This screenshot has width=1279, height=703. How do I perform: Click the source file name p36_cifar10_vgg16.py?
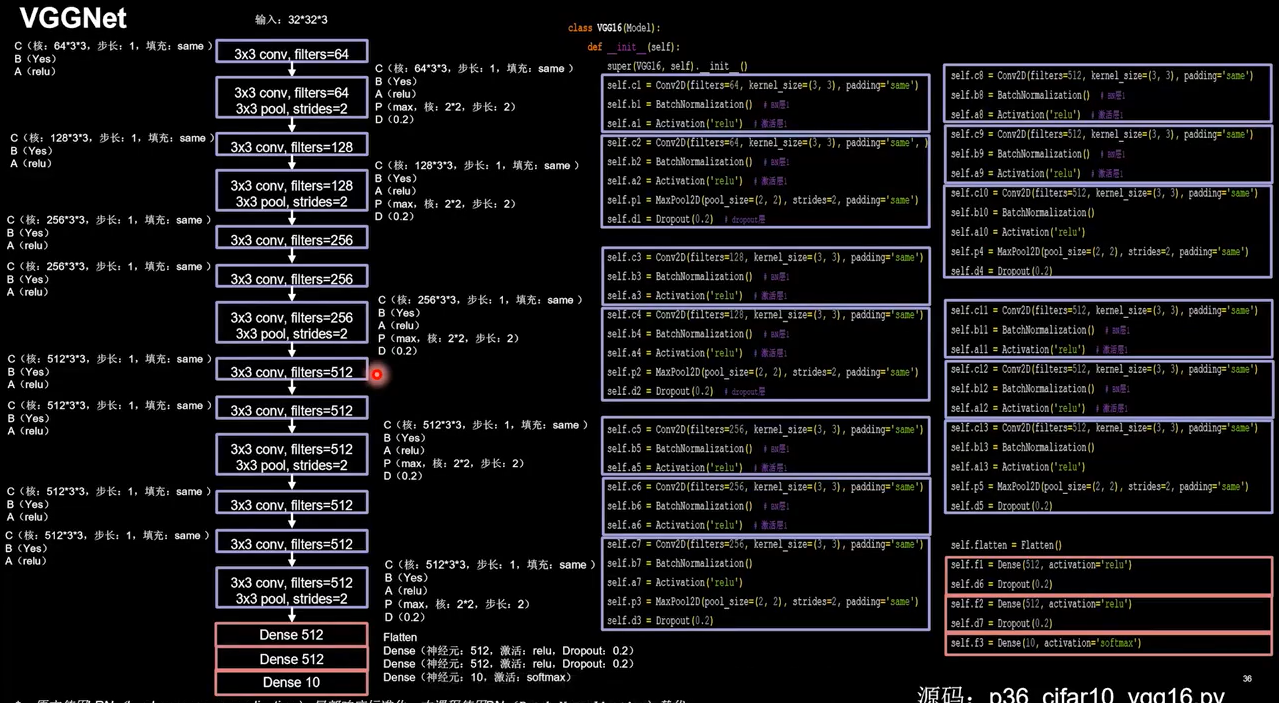[1107, 694]
